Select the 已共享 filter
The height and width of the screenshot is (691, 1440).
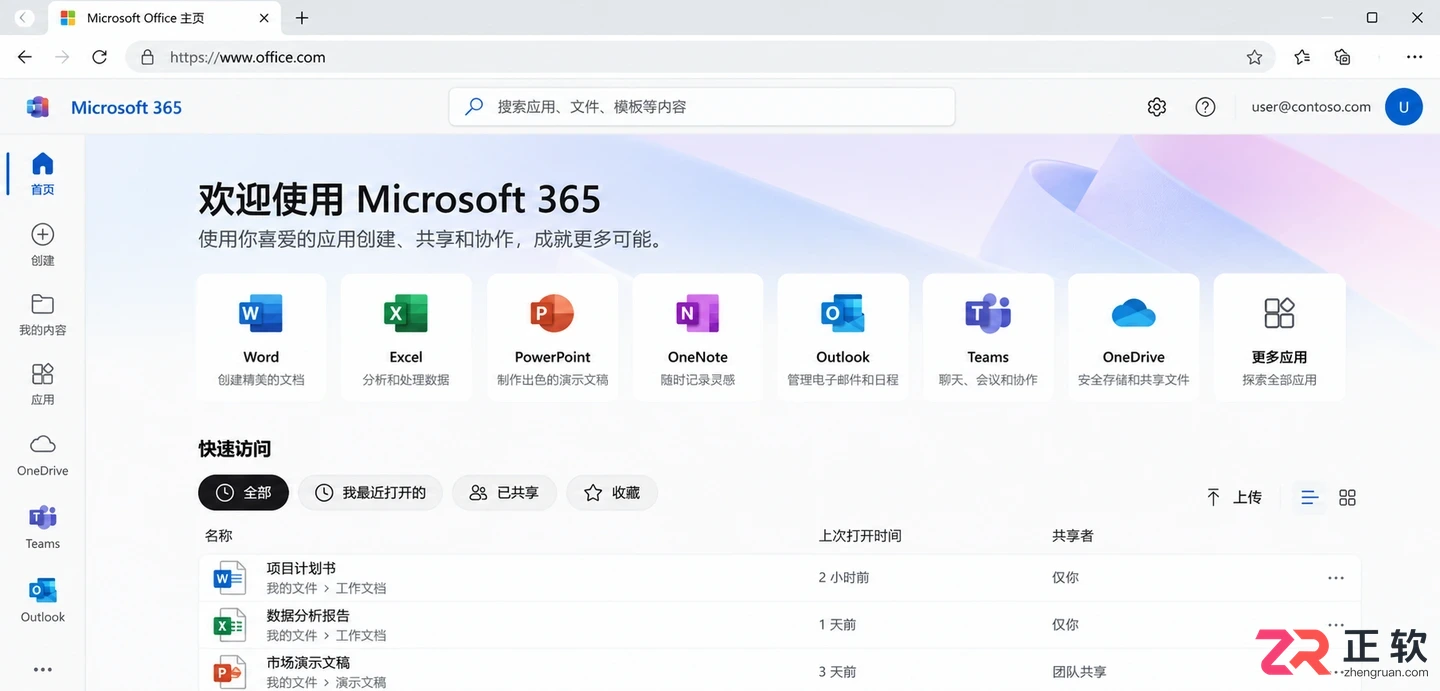click(x=504, y=492)
